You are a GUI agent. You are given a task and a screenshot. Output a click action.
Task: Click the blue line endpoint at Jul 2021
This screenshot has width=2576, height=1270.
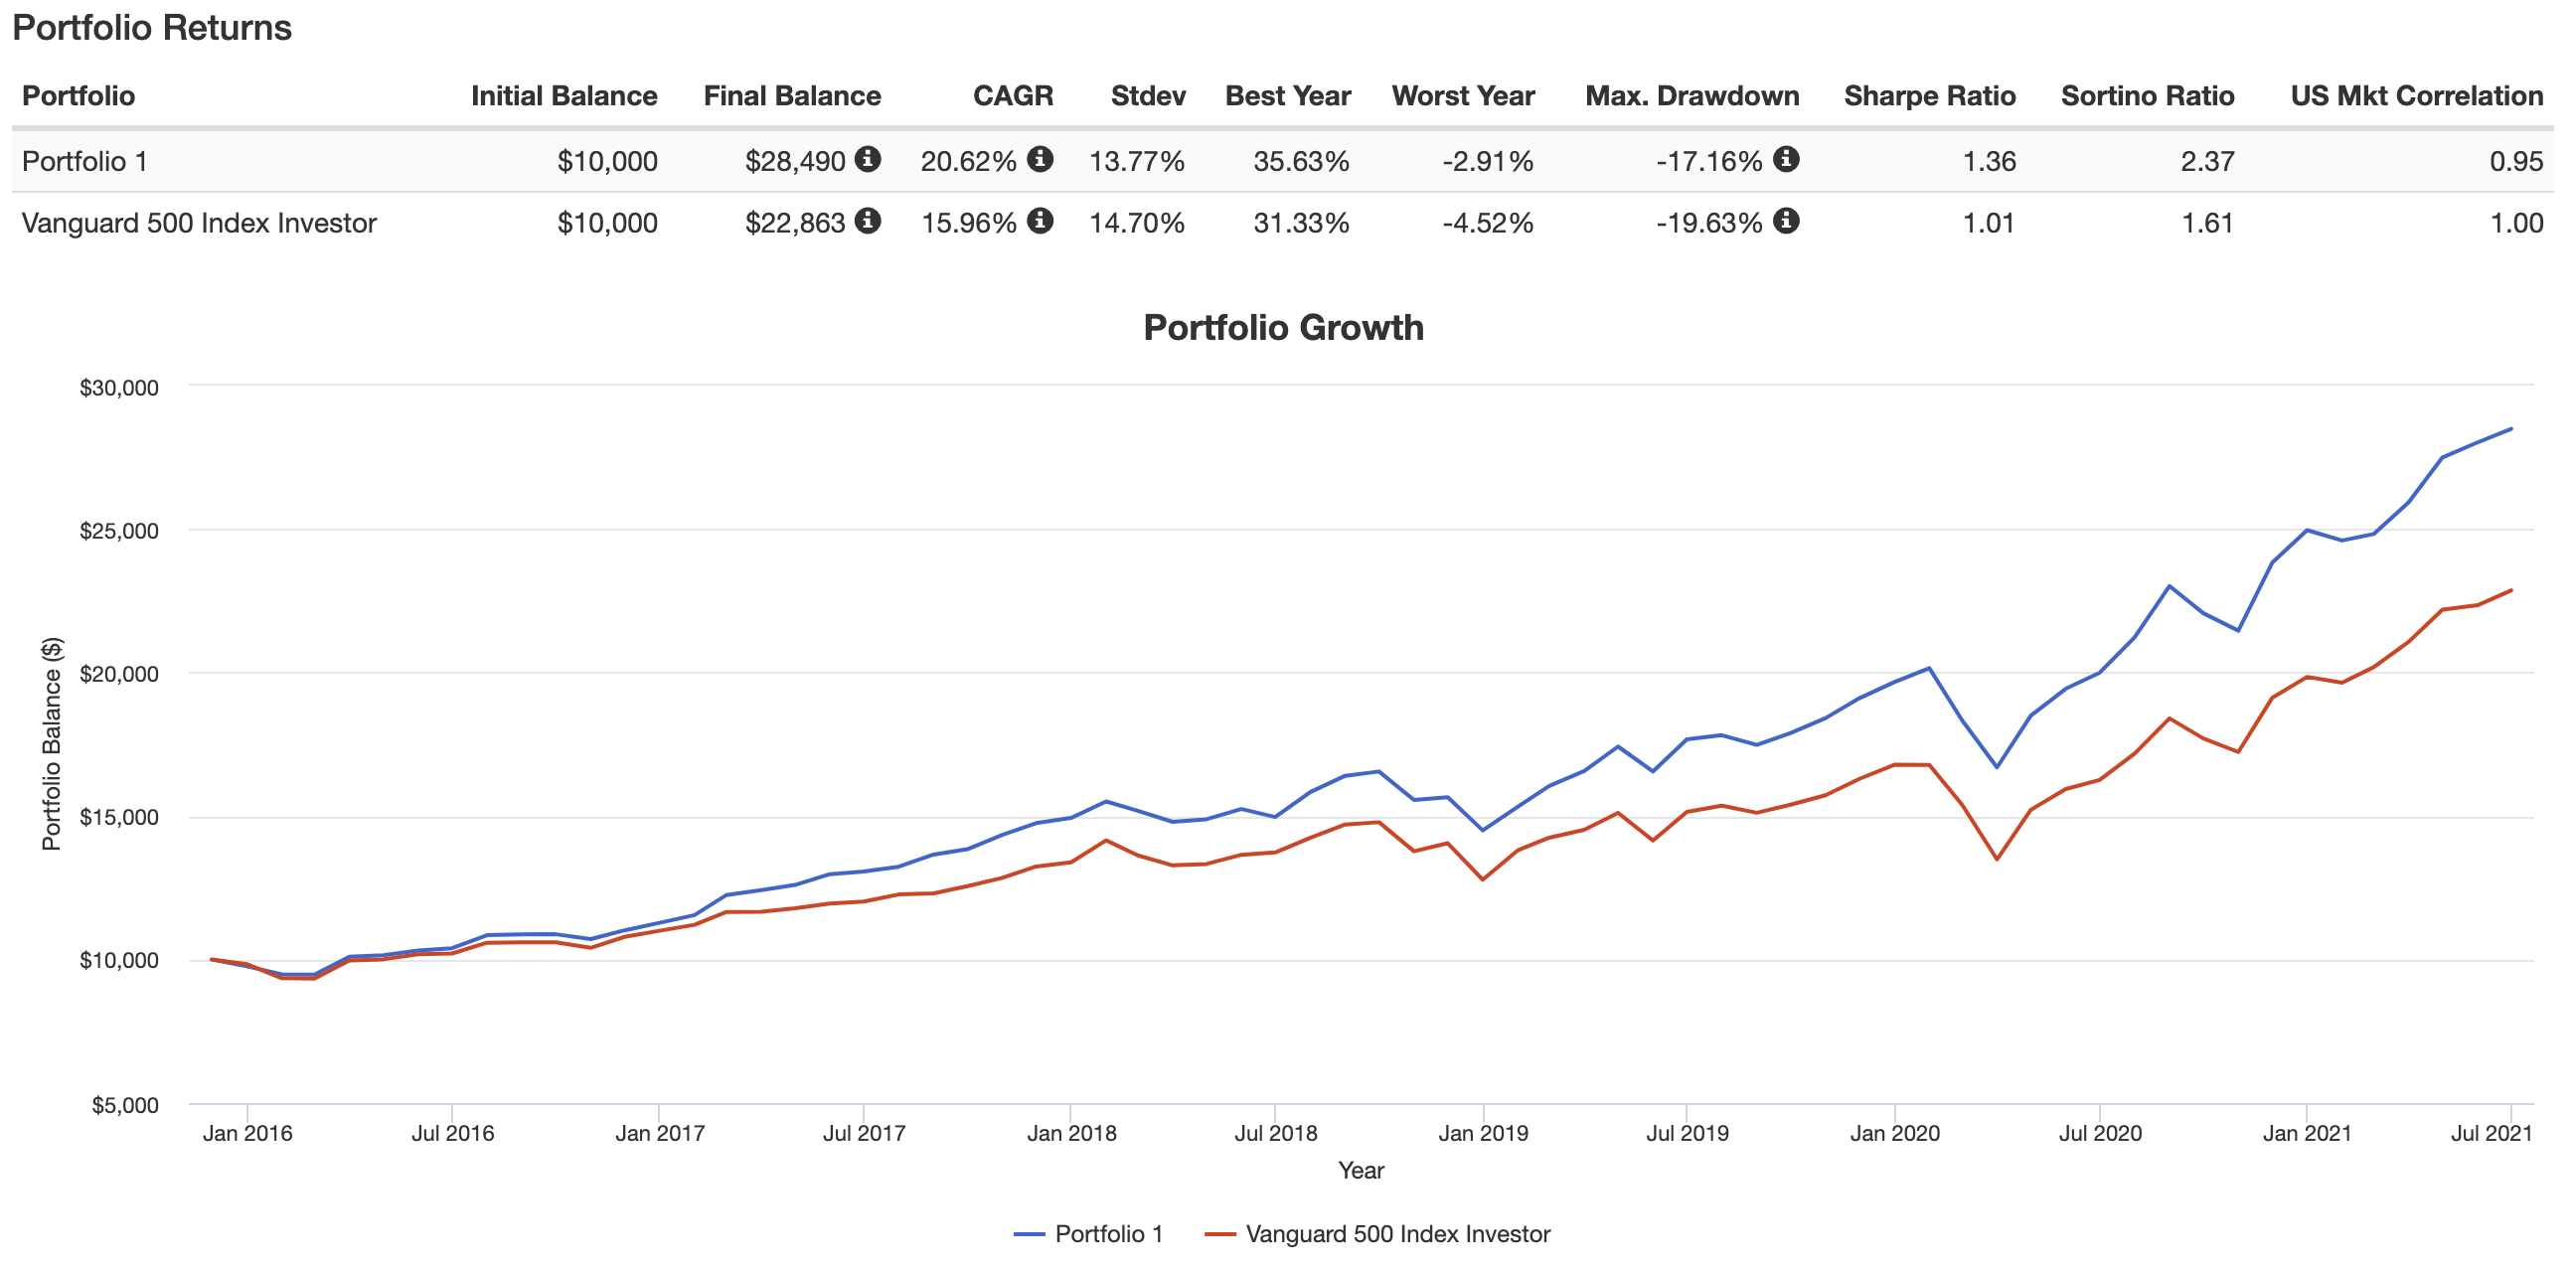pos(2510,429)
